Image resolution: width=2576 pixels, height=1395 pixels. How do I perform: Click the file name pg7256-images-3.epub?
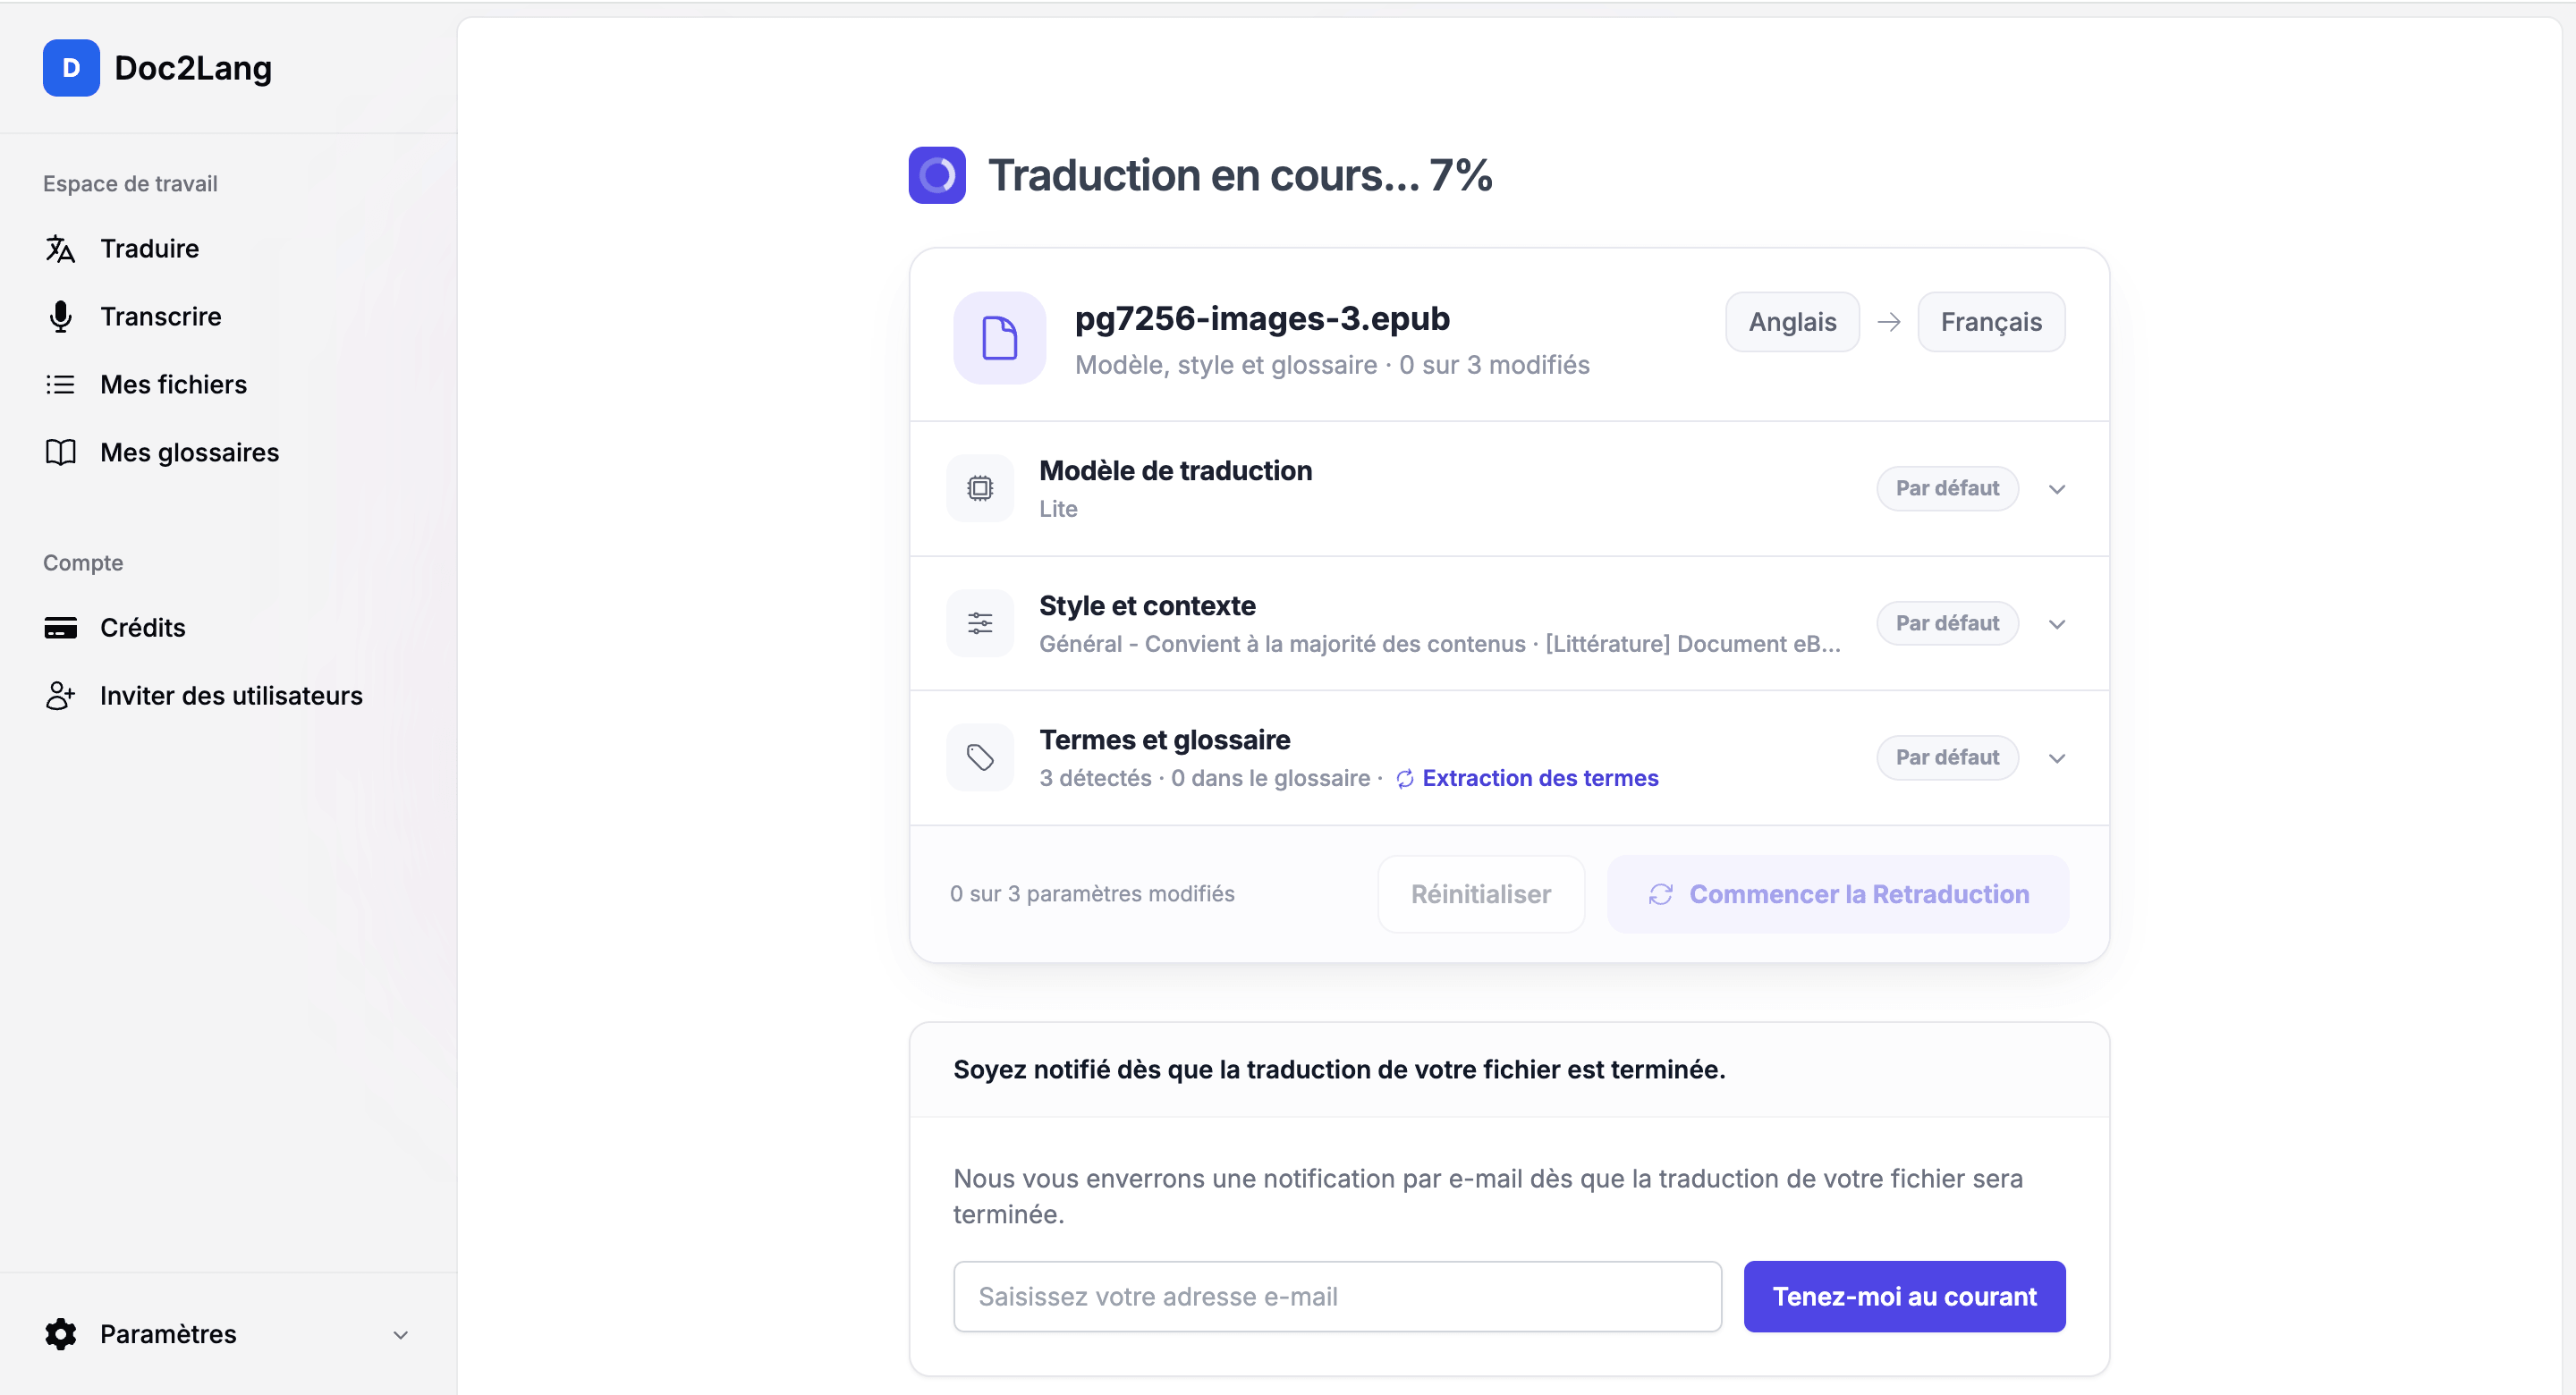point(1262,319)
